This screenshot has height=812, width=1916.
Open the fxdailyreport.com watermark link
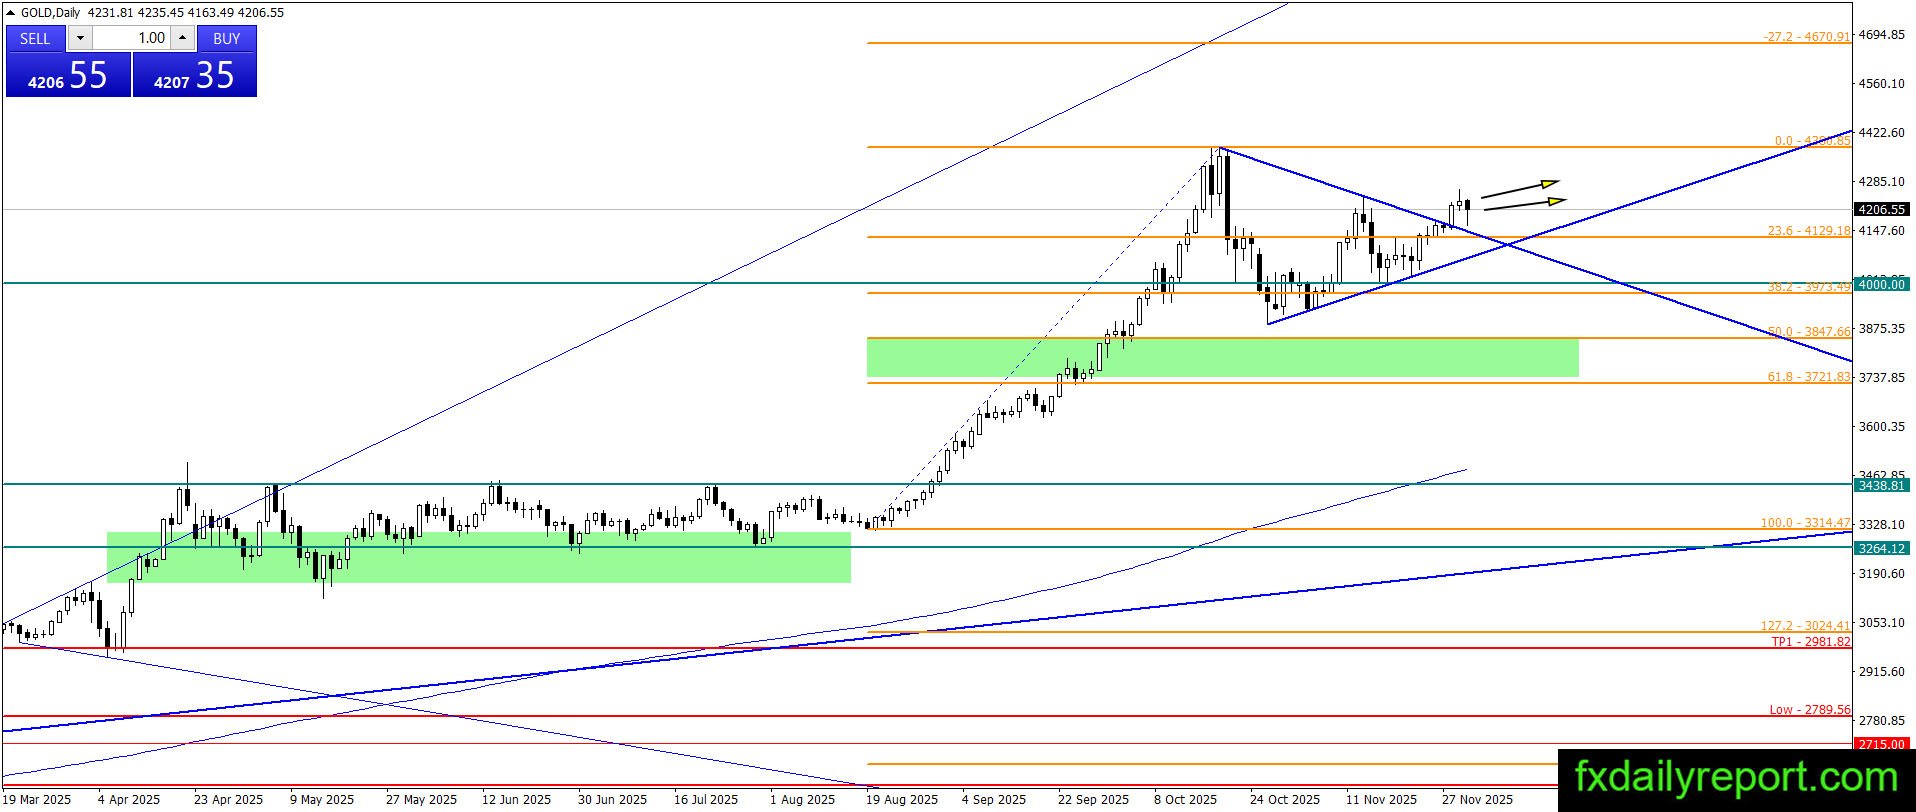(1736, 777)
